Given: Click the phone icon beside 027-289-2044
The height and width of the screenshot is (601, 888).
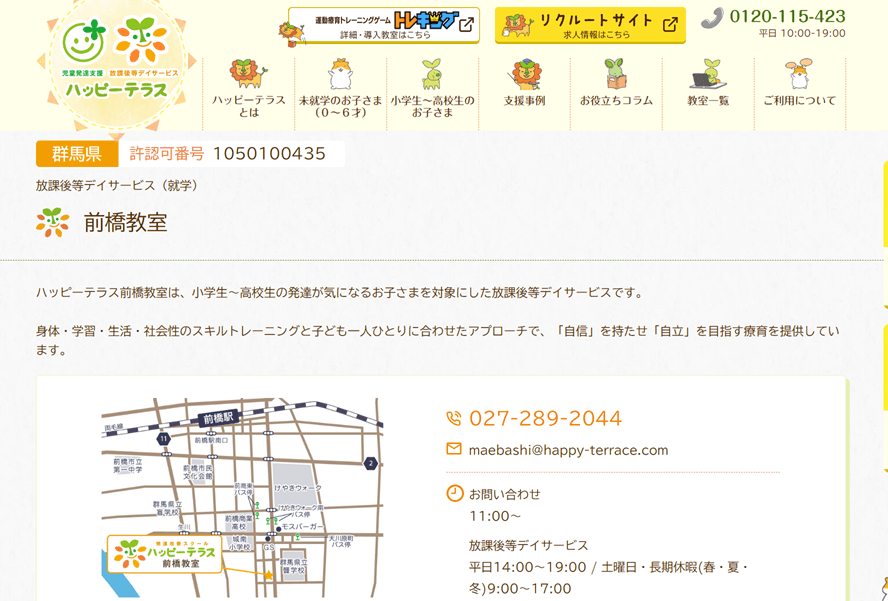Looking at the screenshot, I should coord(454,418).
